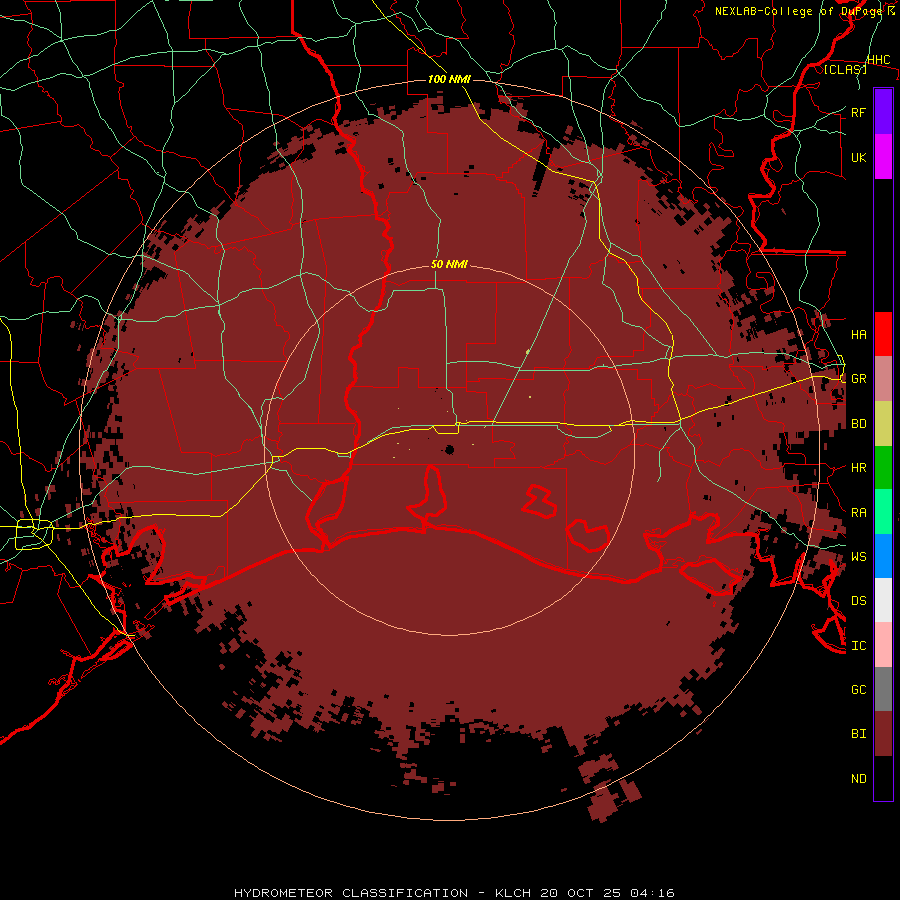
Task: Select the BD yellow legend swatch
Action: (883, 423)
